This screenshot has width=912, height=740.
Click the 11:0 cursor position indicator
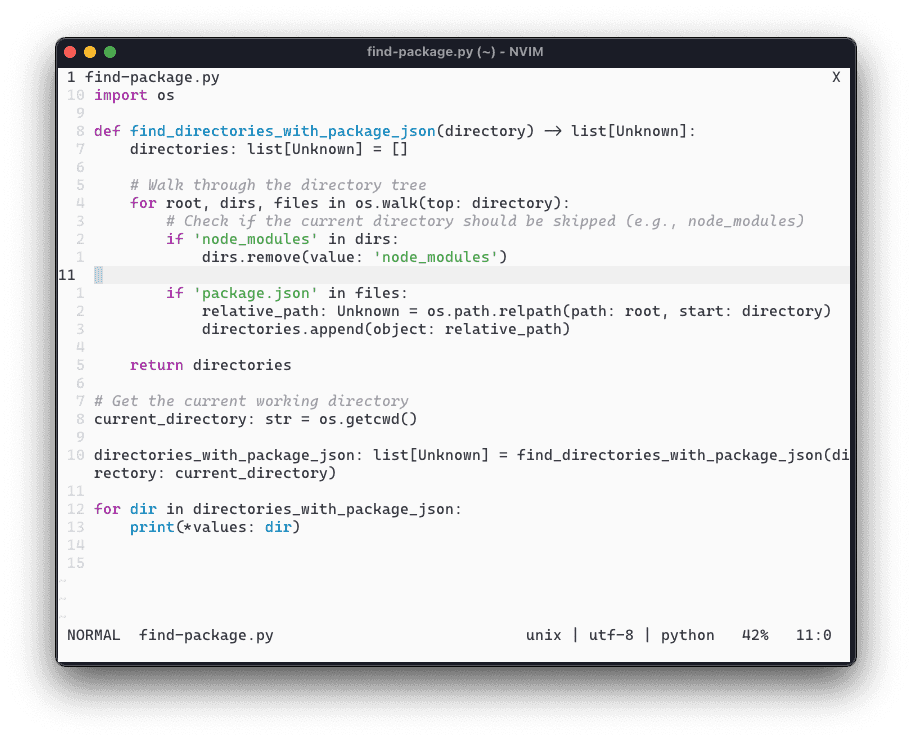813,635
